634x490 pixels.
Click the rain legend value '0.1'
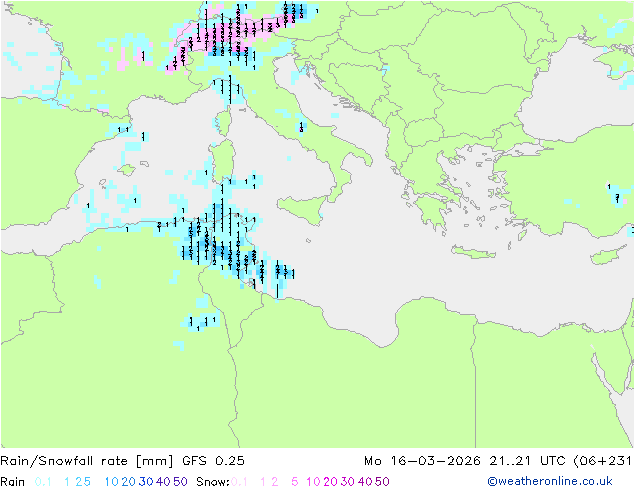[43, 482]
